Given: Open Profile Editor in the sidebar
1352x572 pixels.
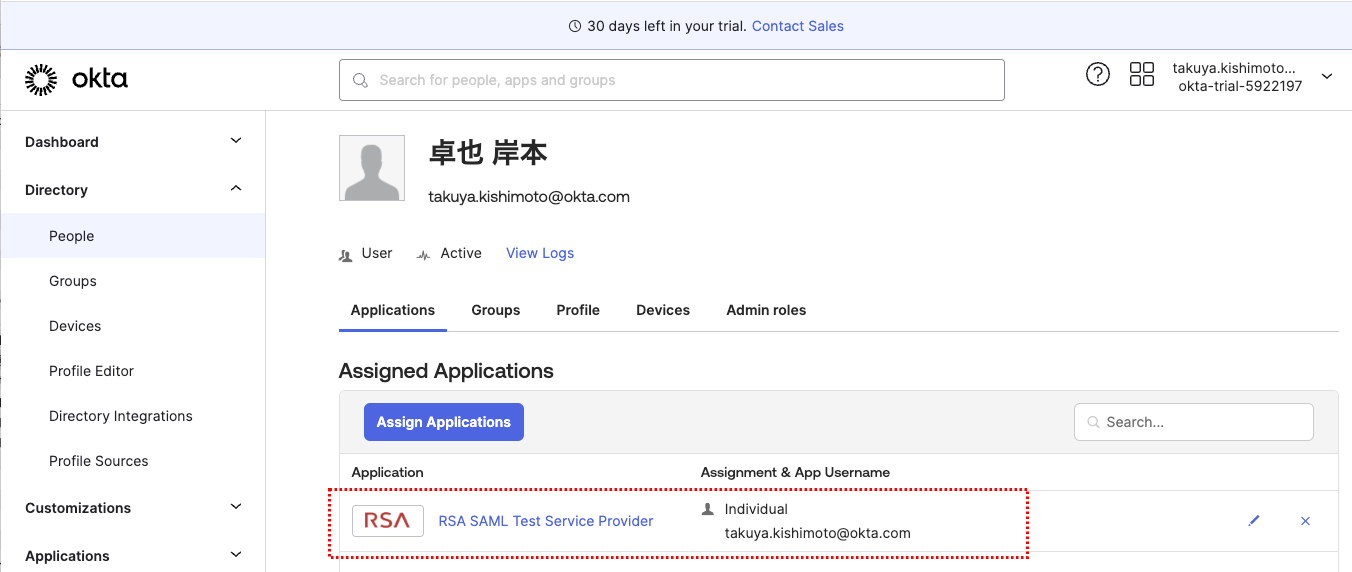Looking at the screenshot, I should point(91,371).
